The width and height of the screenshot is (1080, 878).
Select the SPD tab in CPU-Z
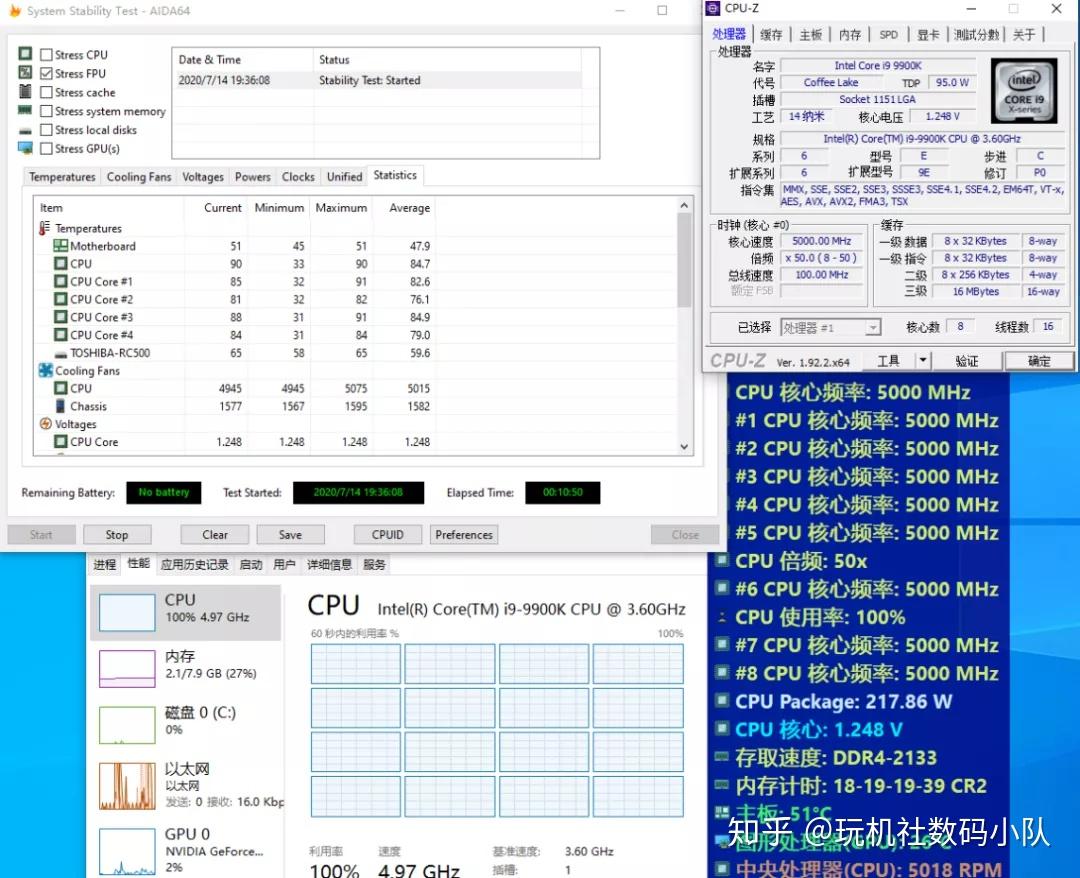click(889, 34)
